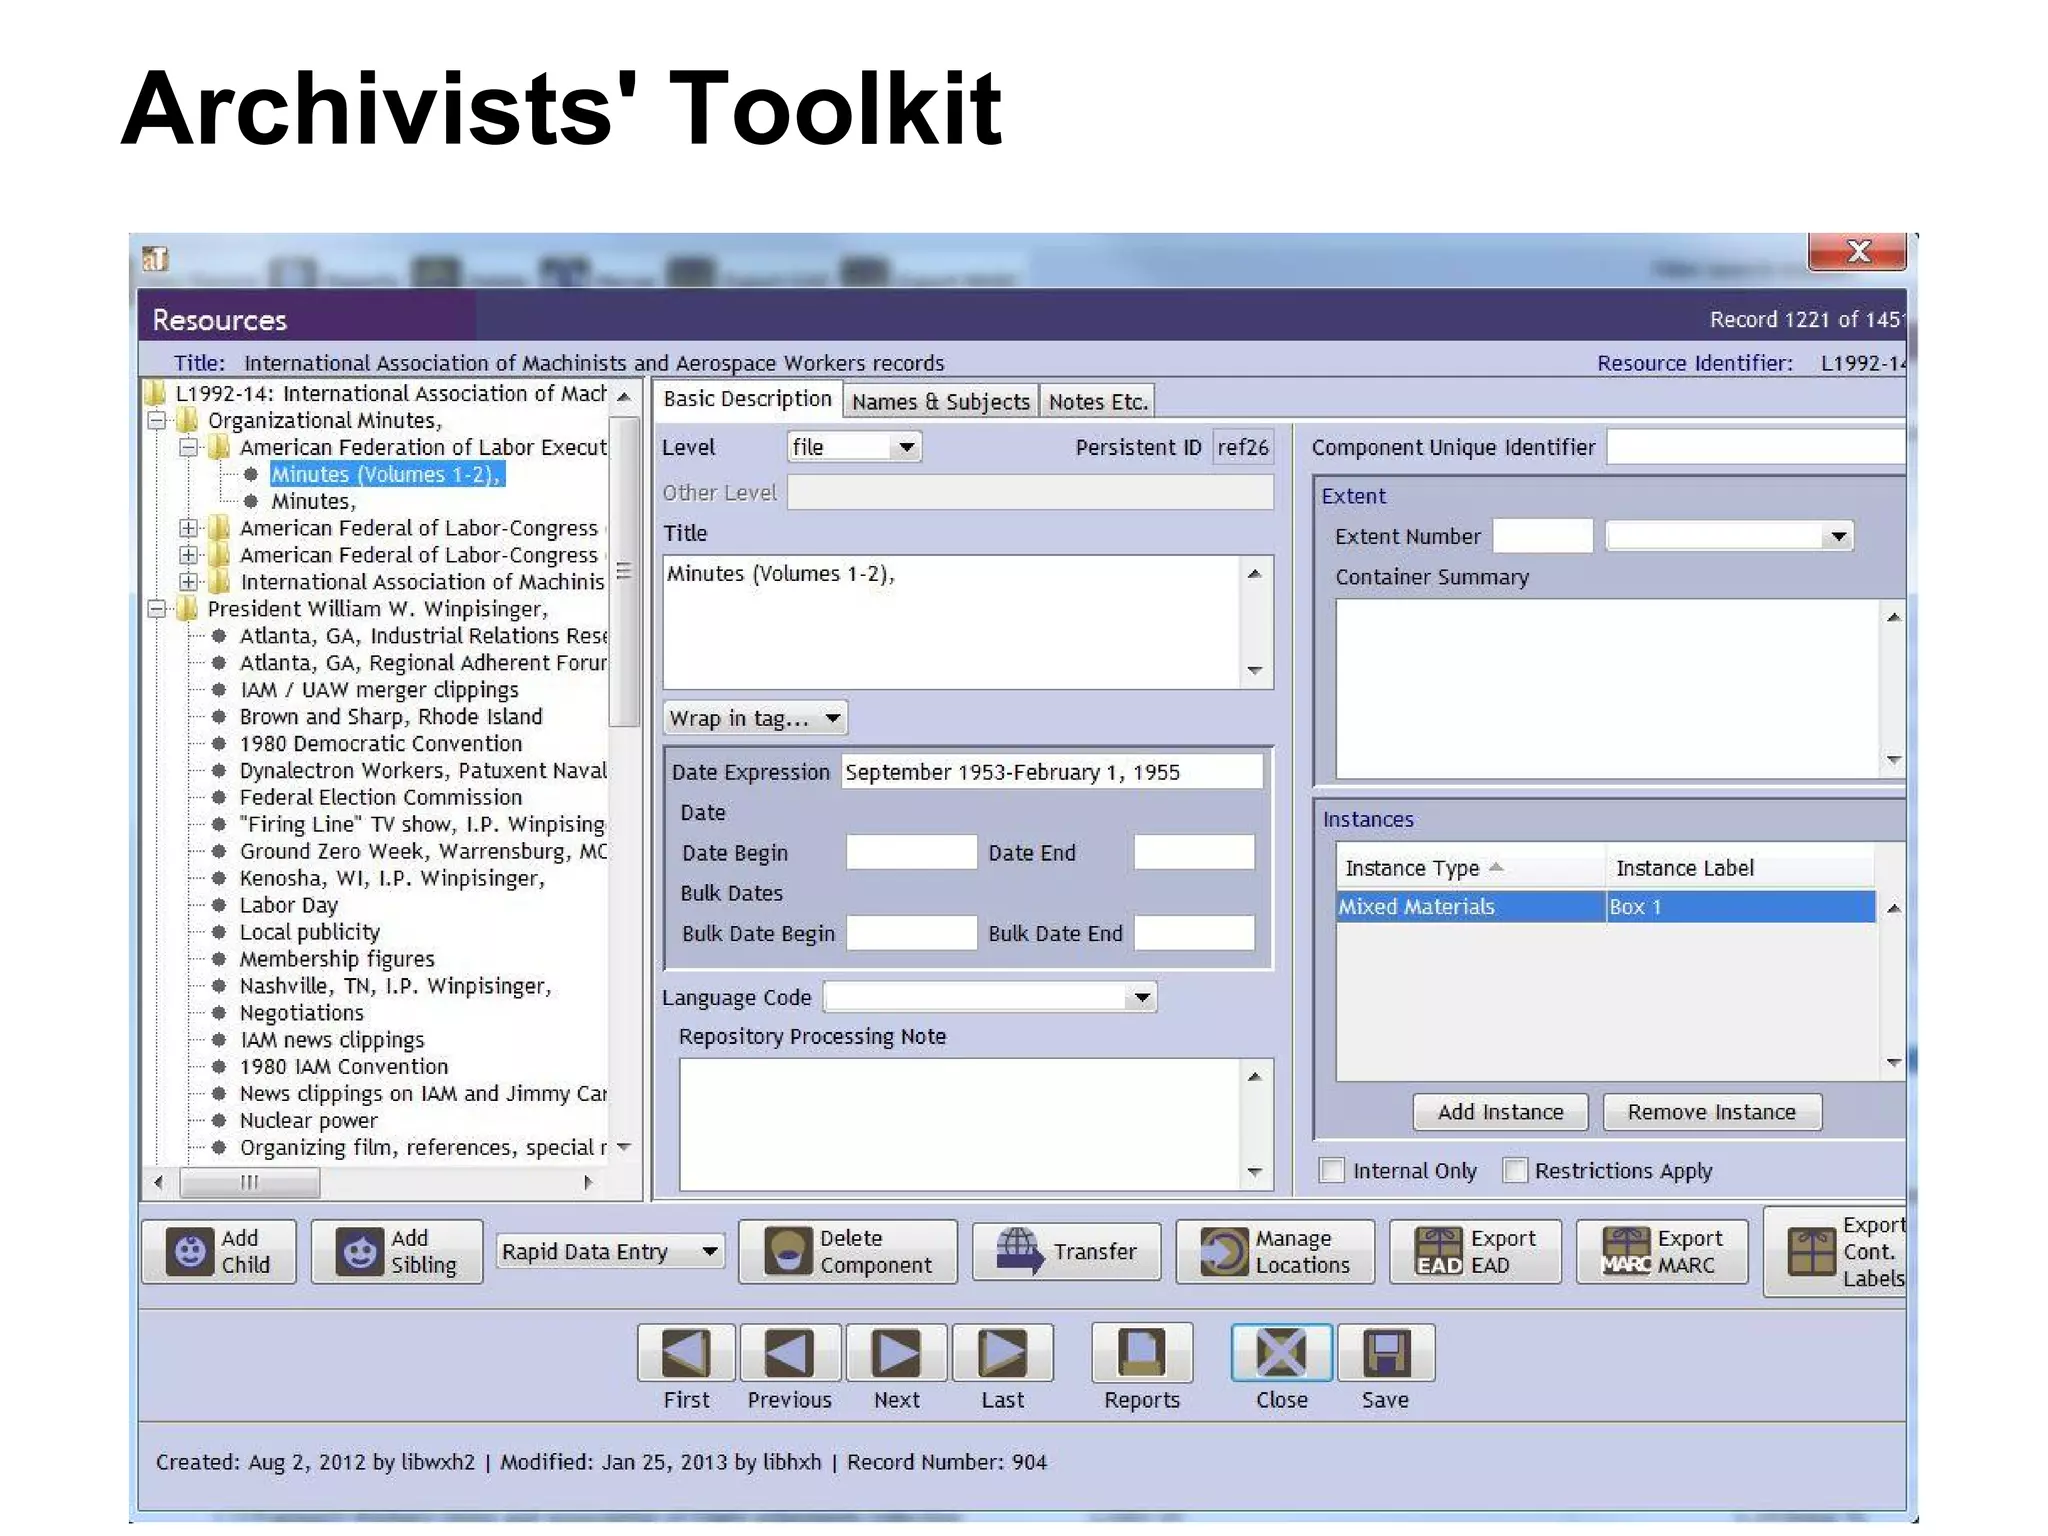Select the 'Local publicity' tree item
The width and height of the screenshot is (2048, 1536).
coord(309,932)
